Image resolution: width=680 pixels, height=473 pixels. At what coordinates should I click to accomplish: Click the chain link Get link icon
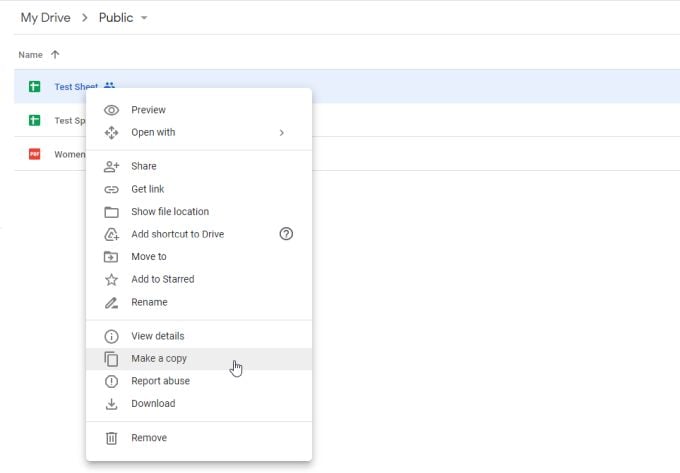[112, 189]
